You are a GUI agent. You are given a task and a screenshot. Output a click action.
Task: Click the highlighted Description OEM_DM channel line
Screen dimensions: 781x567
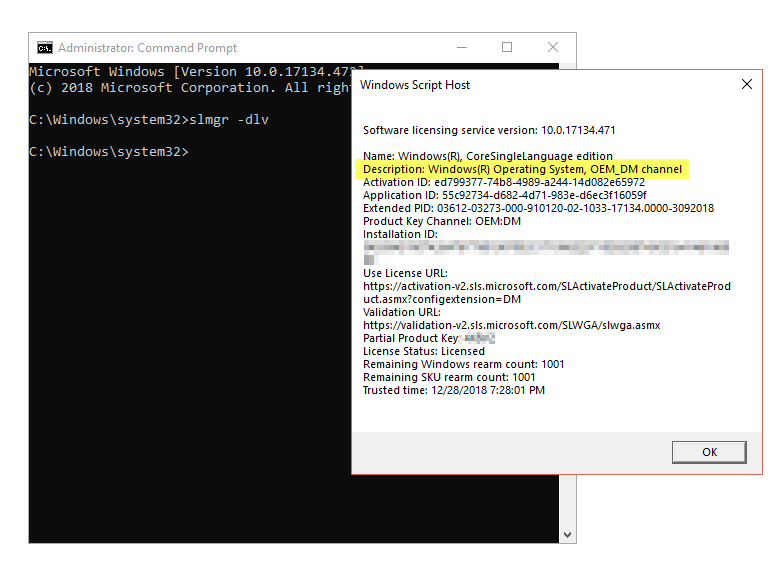pos(522,169)
